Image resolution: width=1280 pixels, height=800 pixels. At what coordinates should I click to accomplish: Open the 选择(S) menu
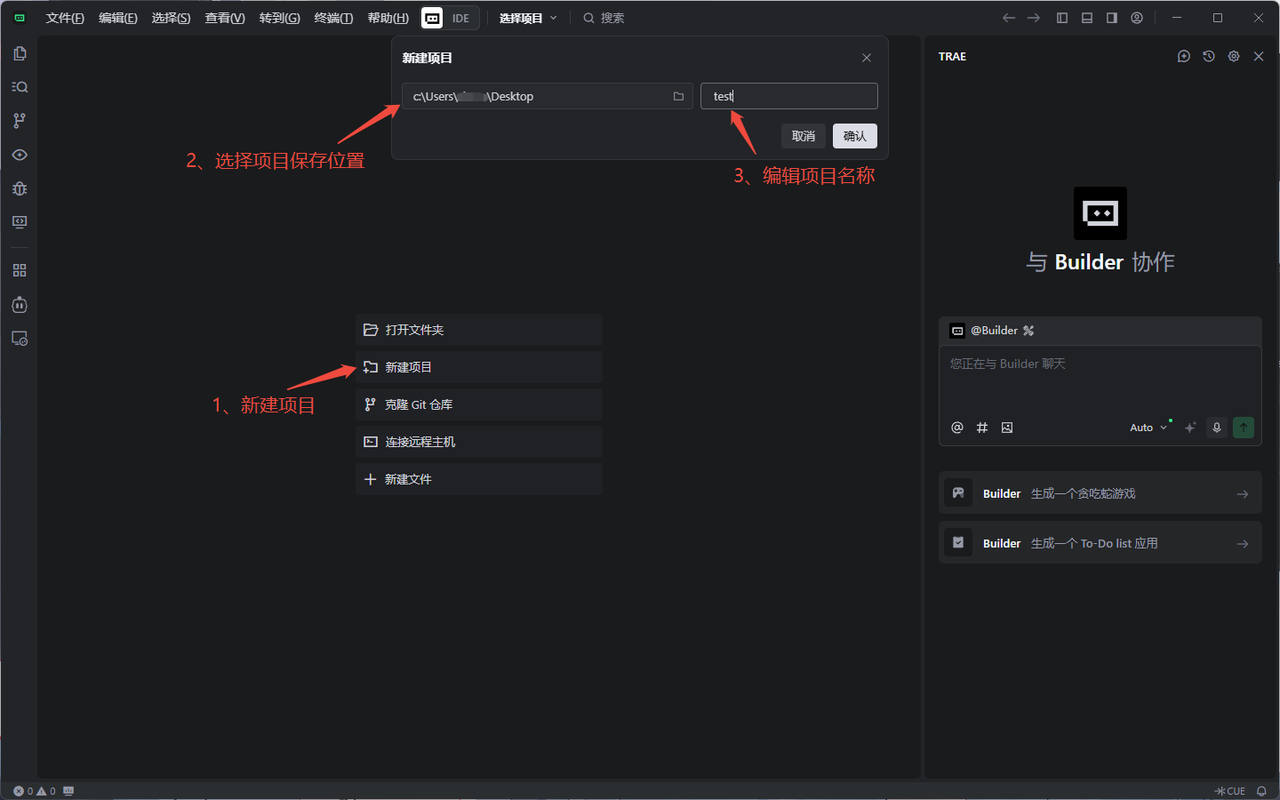pos(171,18)
